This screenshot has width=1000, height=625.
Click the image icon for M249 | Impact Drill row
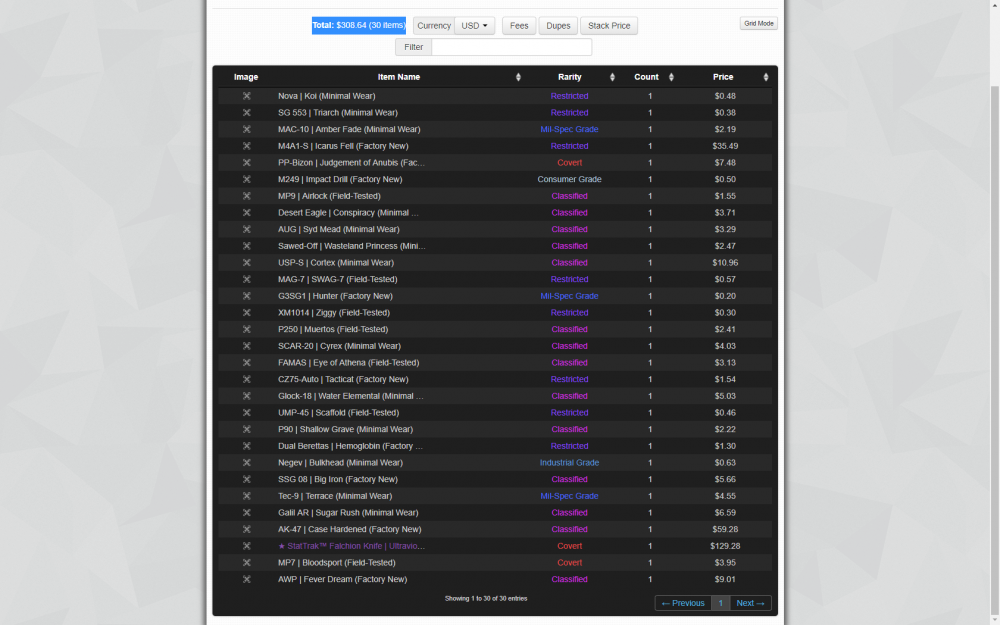[246, 179]
